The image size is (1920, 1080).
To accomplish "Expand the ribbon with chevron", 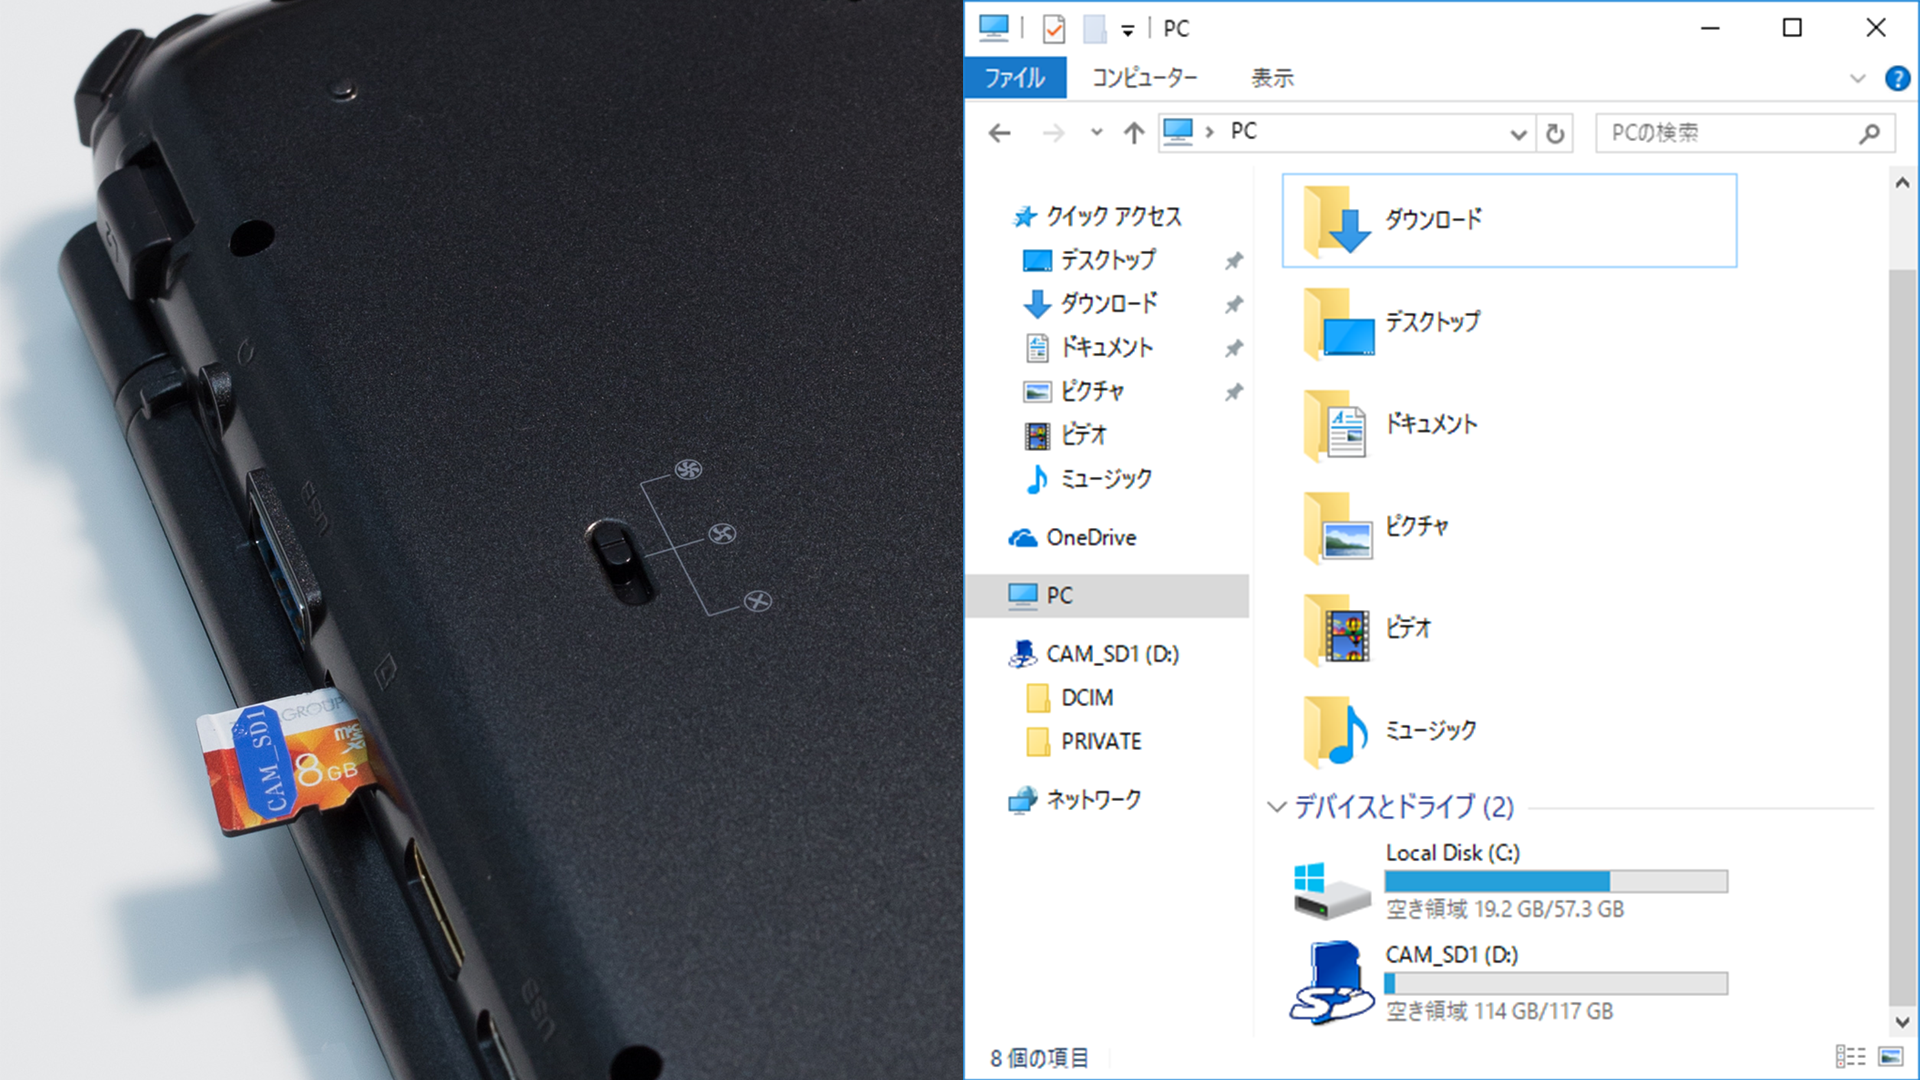I will tap(1857, 78).
